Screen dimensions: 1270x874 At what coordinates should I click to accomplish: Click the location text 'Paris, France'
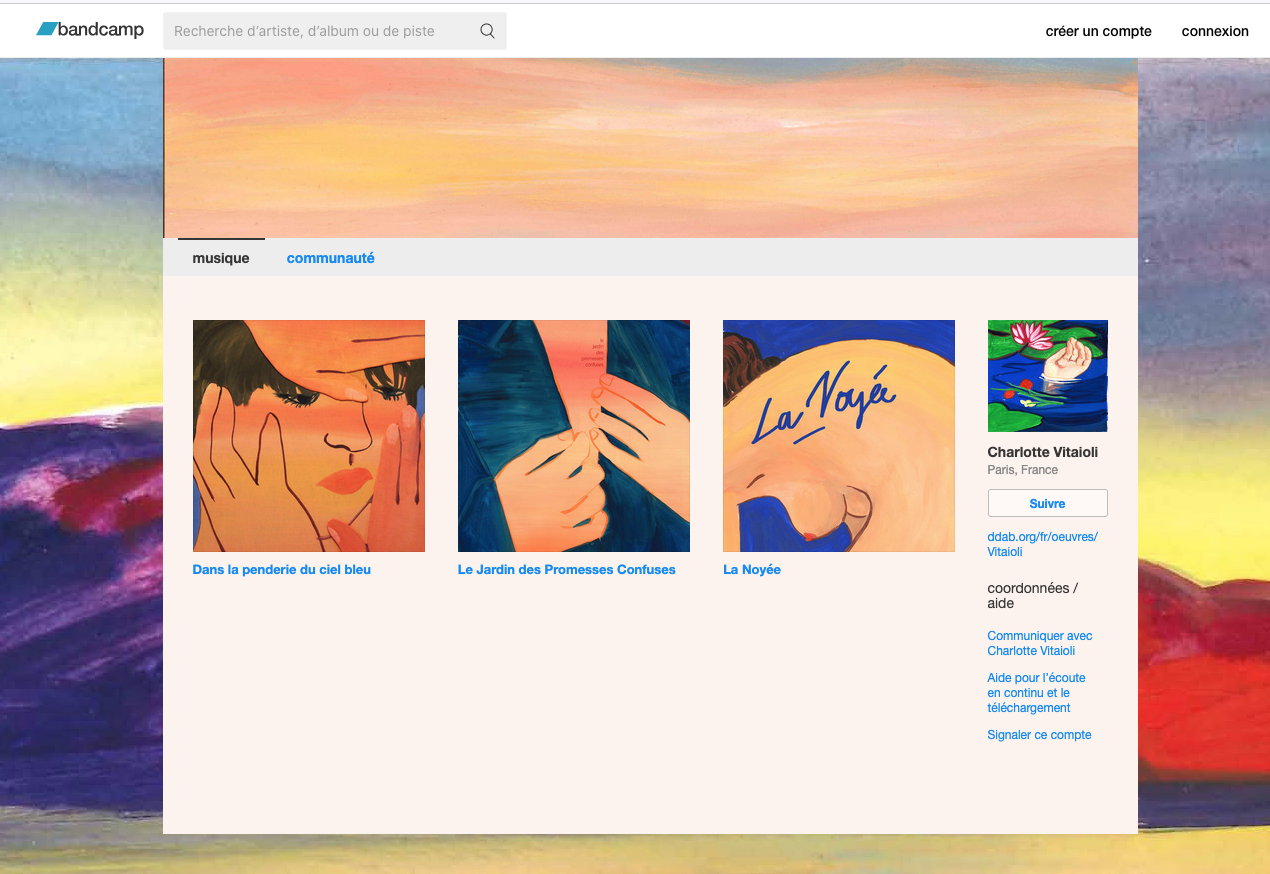click(1023, 470)
